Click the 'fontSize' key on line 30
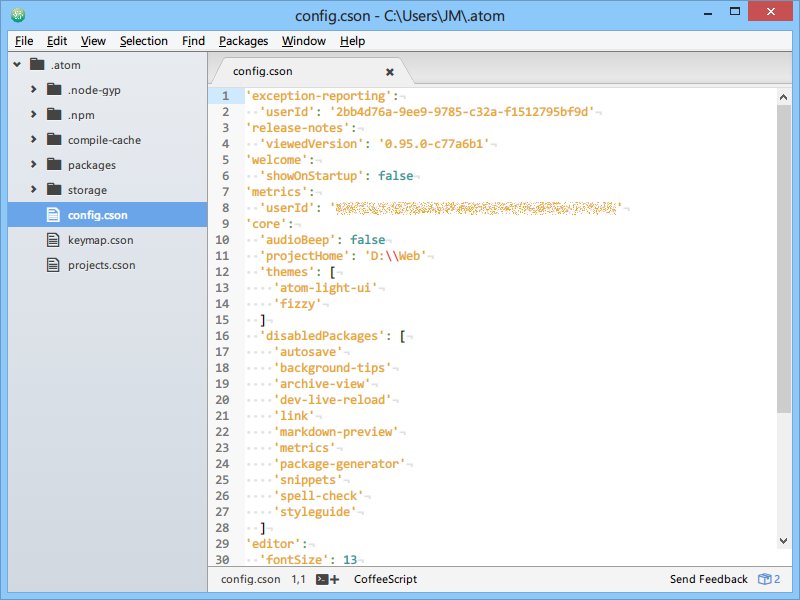 coord(294,560)
